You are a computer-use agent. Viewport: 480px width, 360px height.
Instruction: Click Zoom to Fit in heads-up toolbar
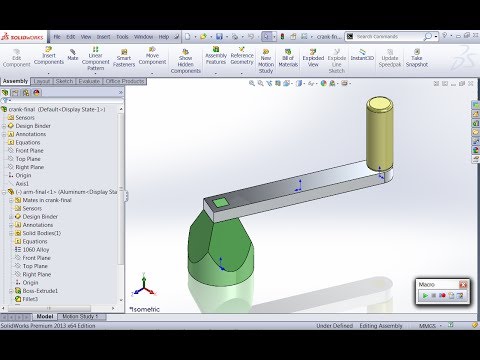pos(252,83)
